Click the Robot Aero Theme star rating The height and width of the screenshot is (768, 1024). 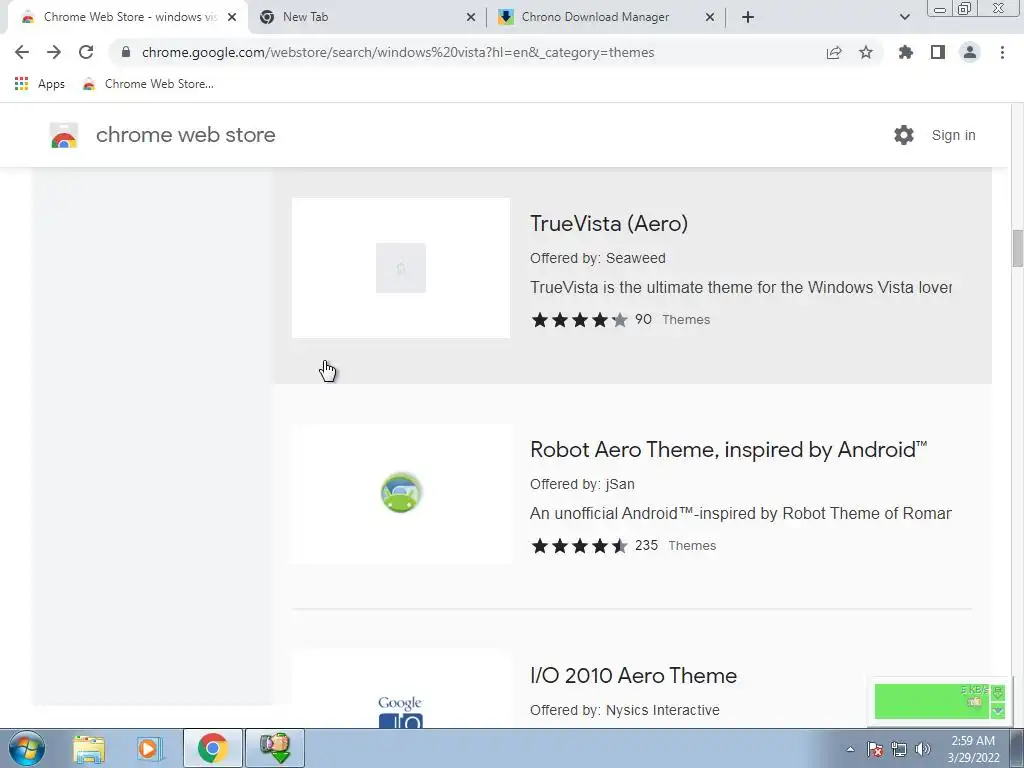click(x=579, y=546)
